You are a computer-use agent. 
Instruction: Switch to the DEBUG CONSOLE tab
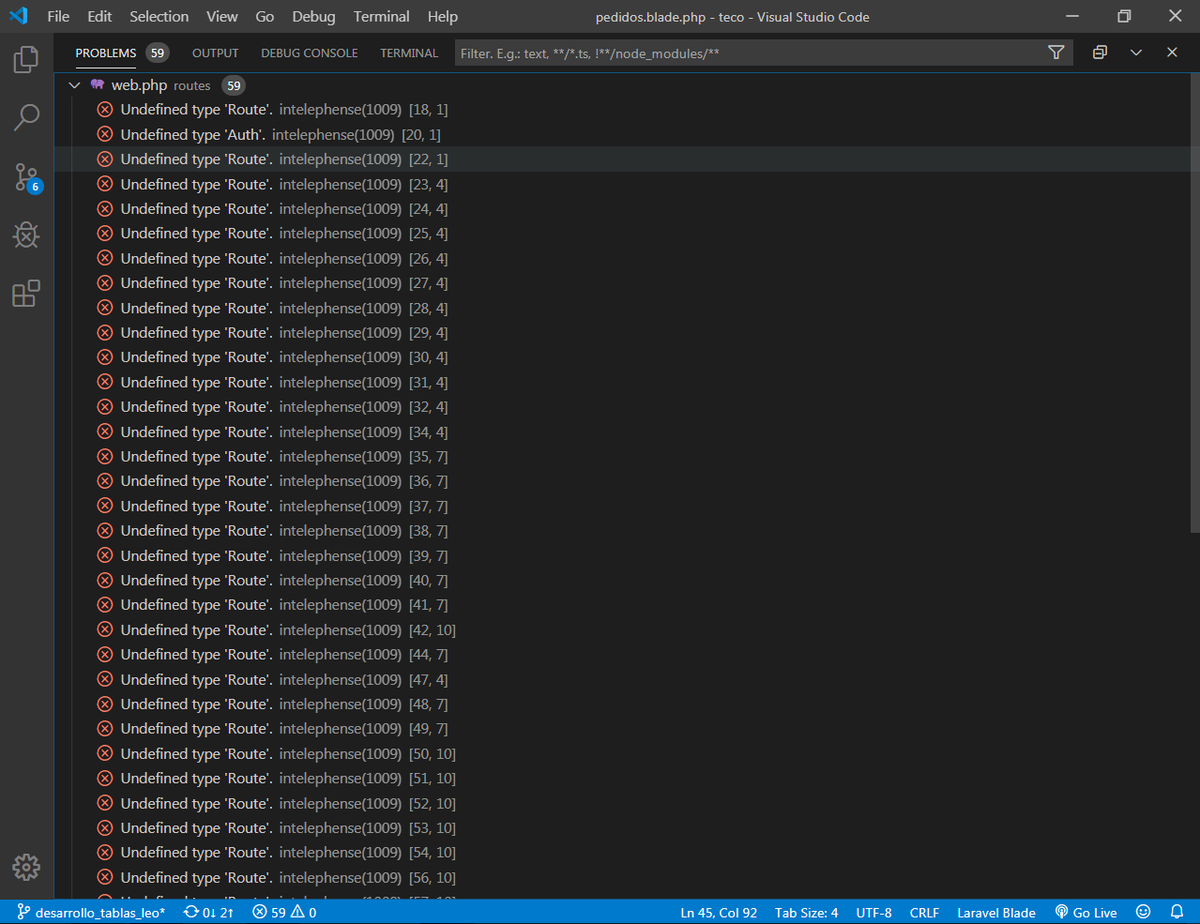(309, 53)
